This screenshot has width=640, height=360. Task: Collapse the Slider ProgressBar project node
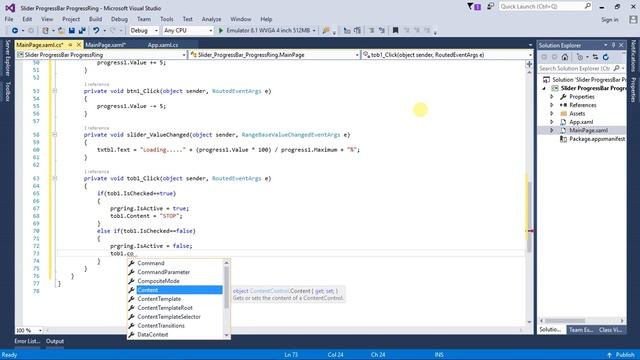click(x=544, y=88)
